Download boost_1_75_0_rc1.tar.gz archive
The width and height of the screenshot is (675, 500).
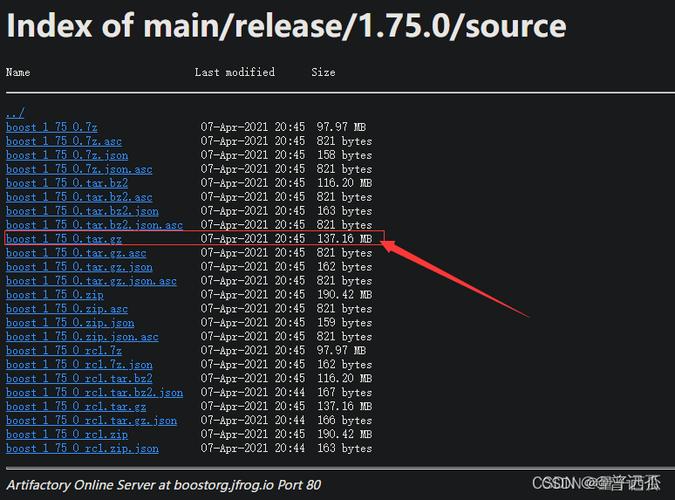pyautogui.click(x=76, y=406)
